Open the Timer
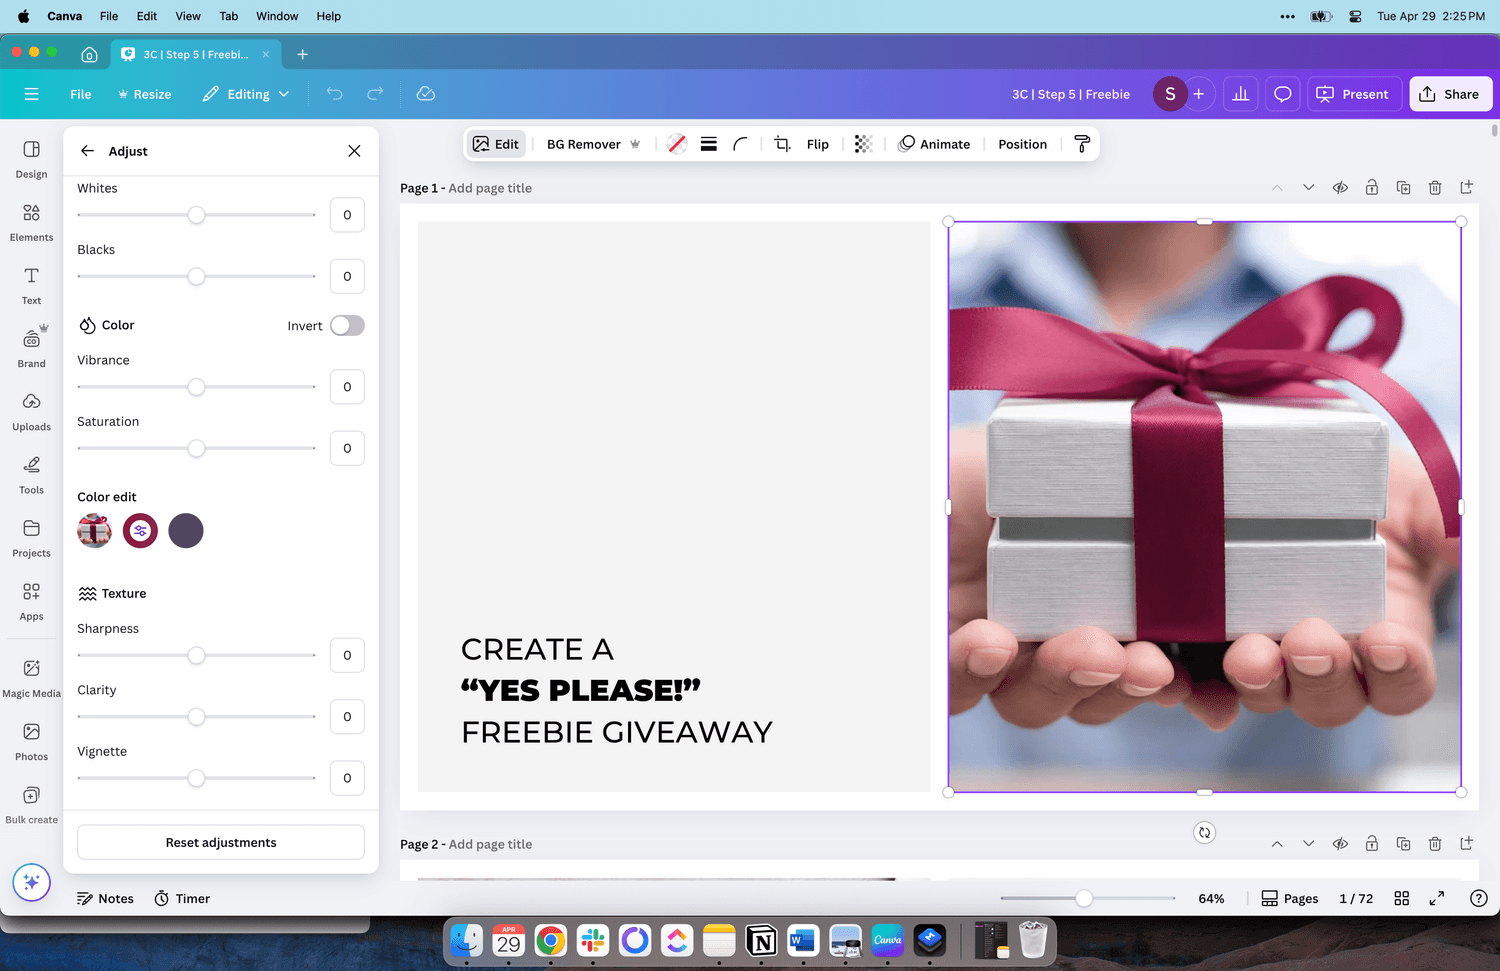This screenshot has height=971, width=1500. click(x=182, y=899)
